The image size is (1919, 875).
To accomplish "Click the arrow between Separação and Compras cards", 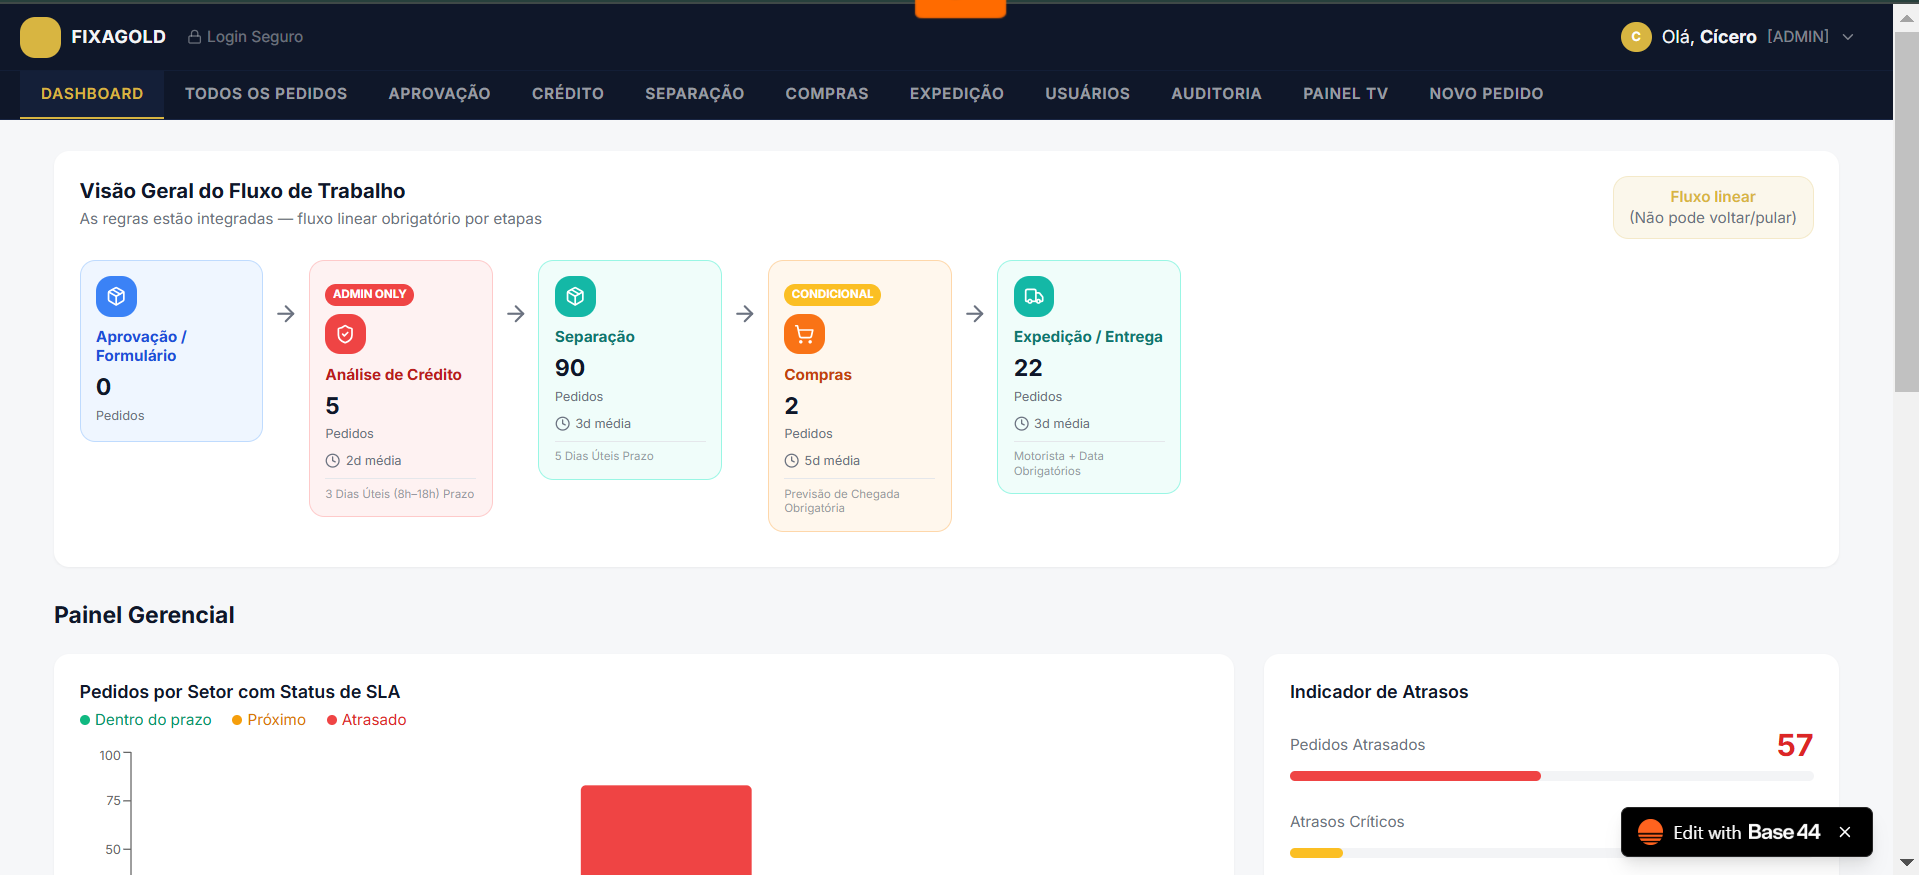I will (745, 314).
